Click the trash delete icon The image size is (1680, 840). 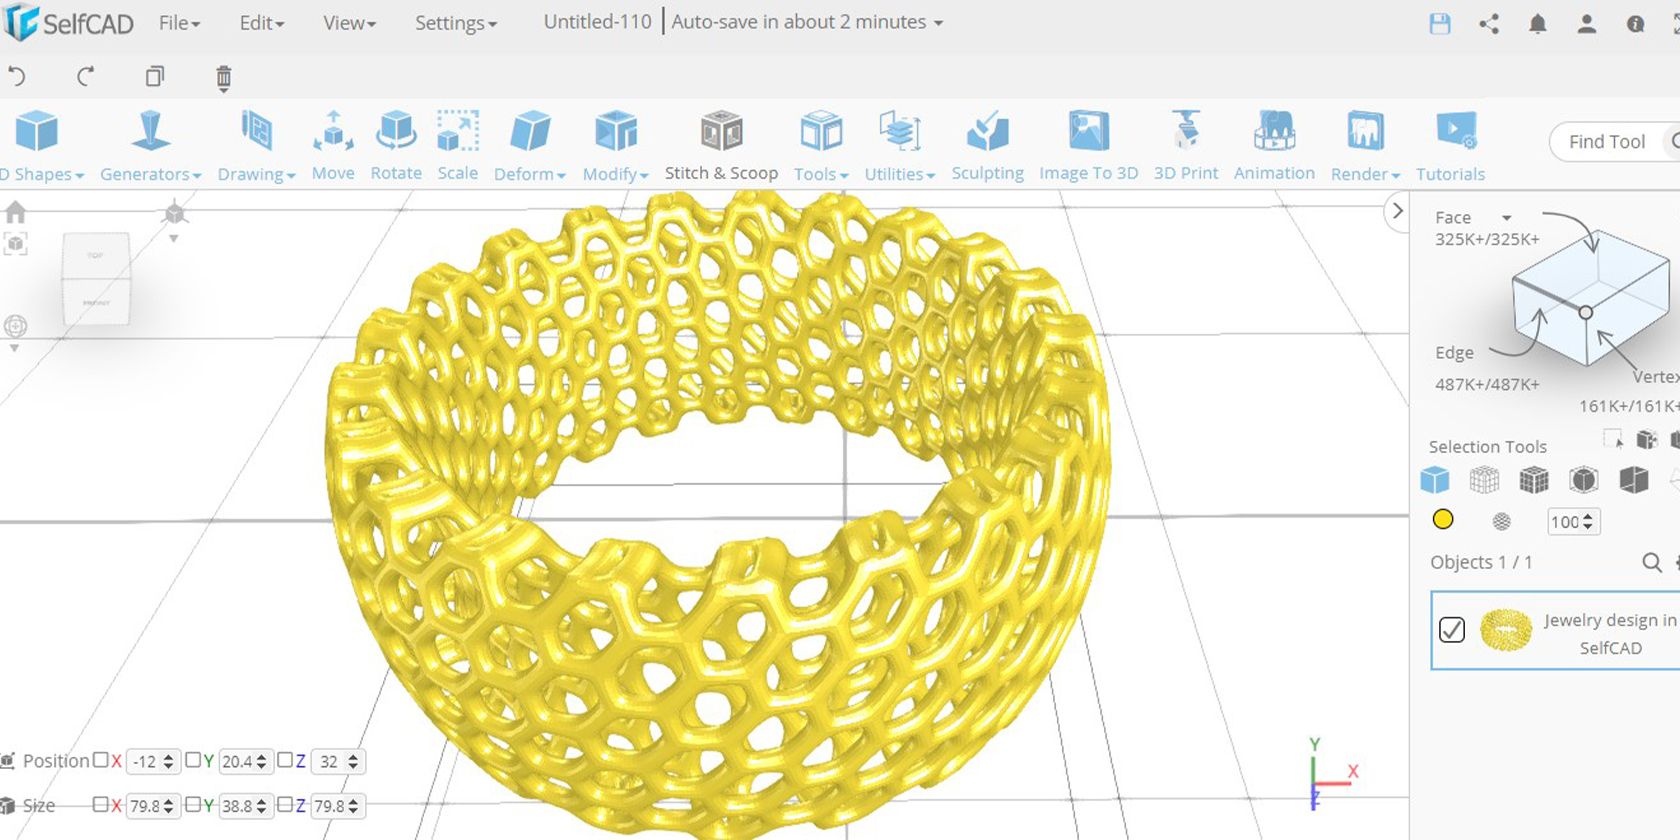(224, 78)
